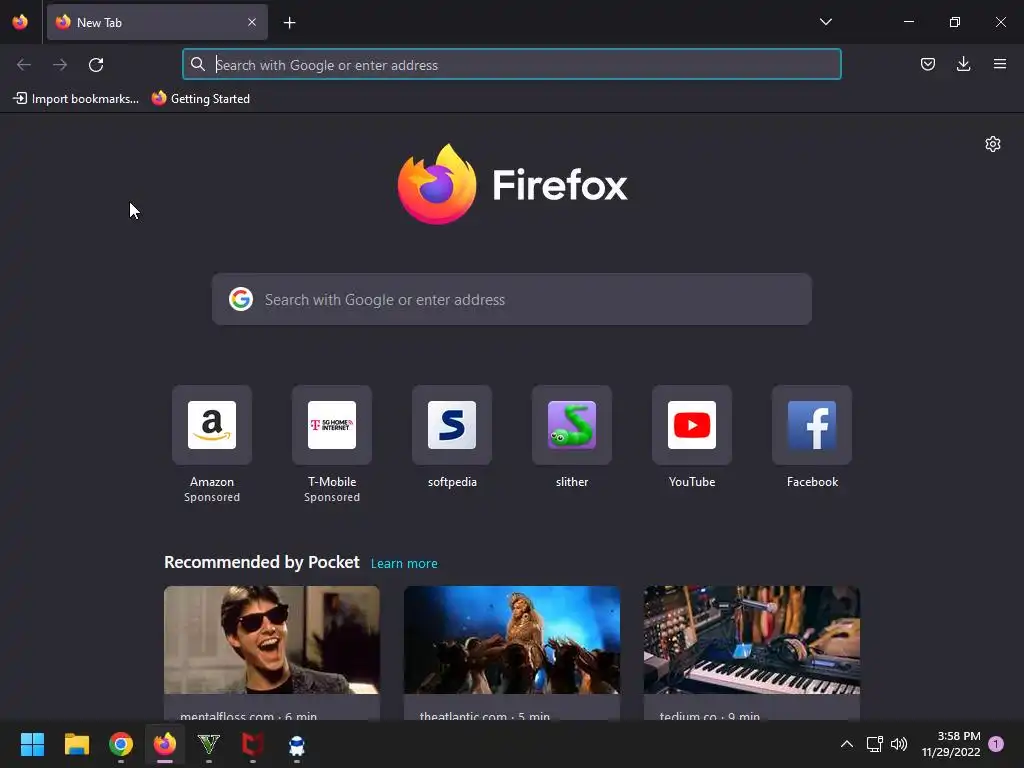
Task: Close the New Tab tab
Action: (x=252, y=22)
